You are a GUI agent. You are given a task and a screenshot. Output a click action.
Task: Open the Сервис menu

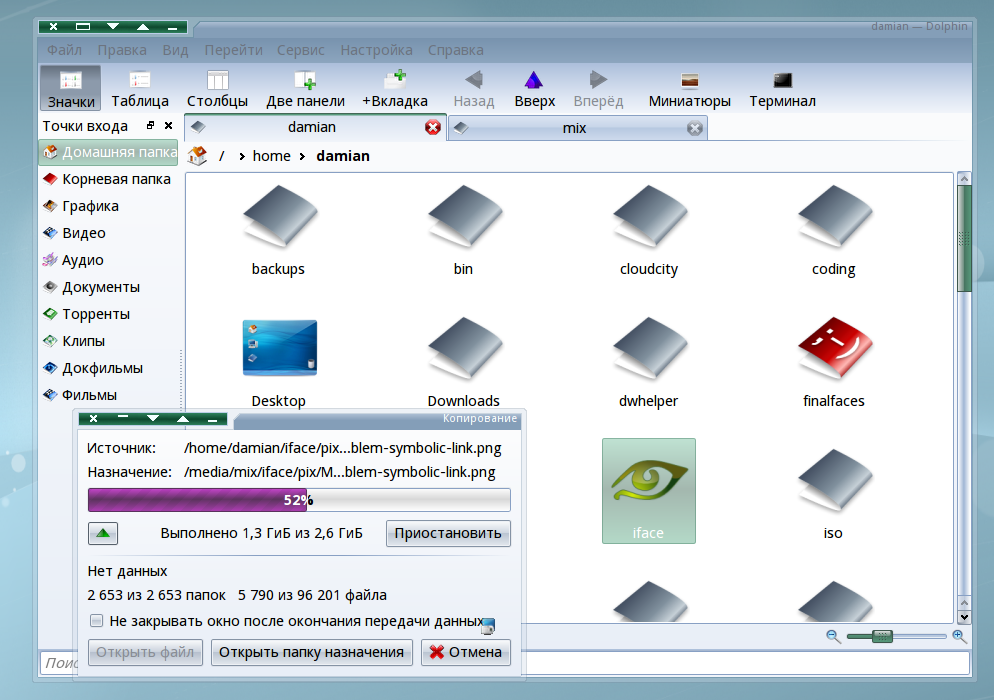pos(300,50)
